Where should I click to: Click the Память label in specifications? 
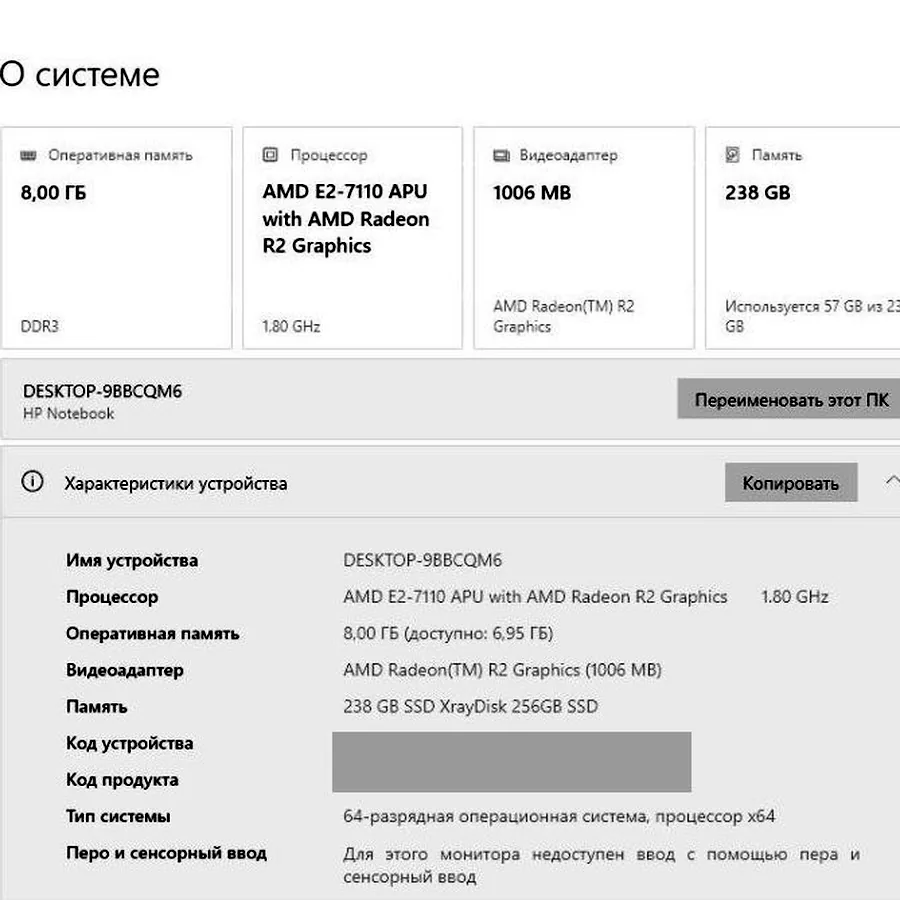(x=96, y=707)
